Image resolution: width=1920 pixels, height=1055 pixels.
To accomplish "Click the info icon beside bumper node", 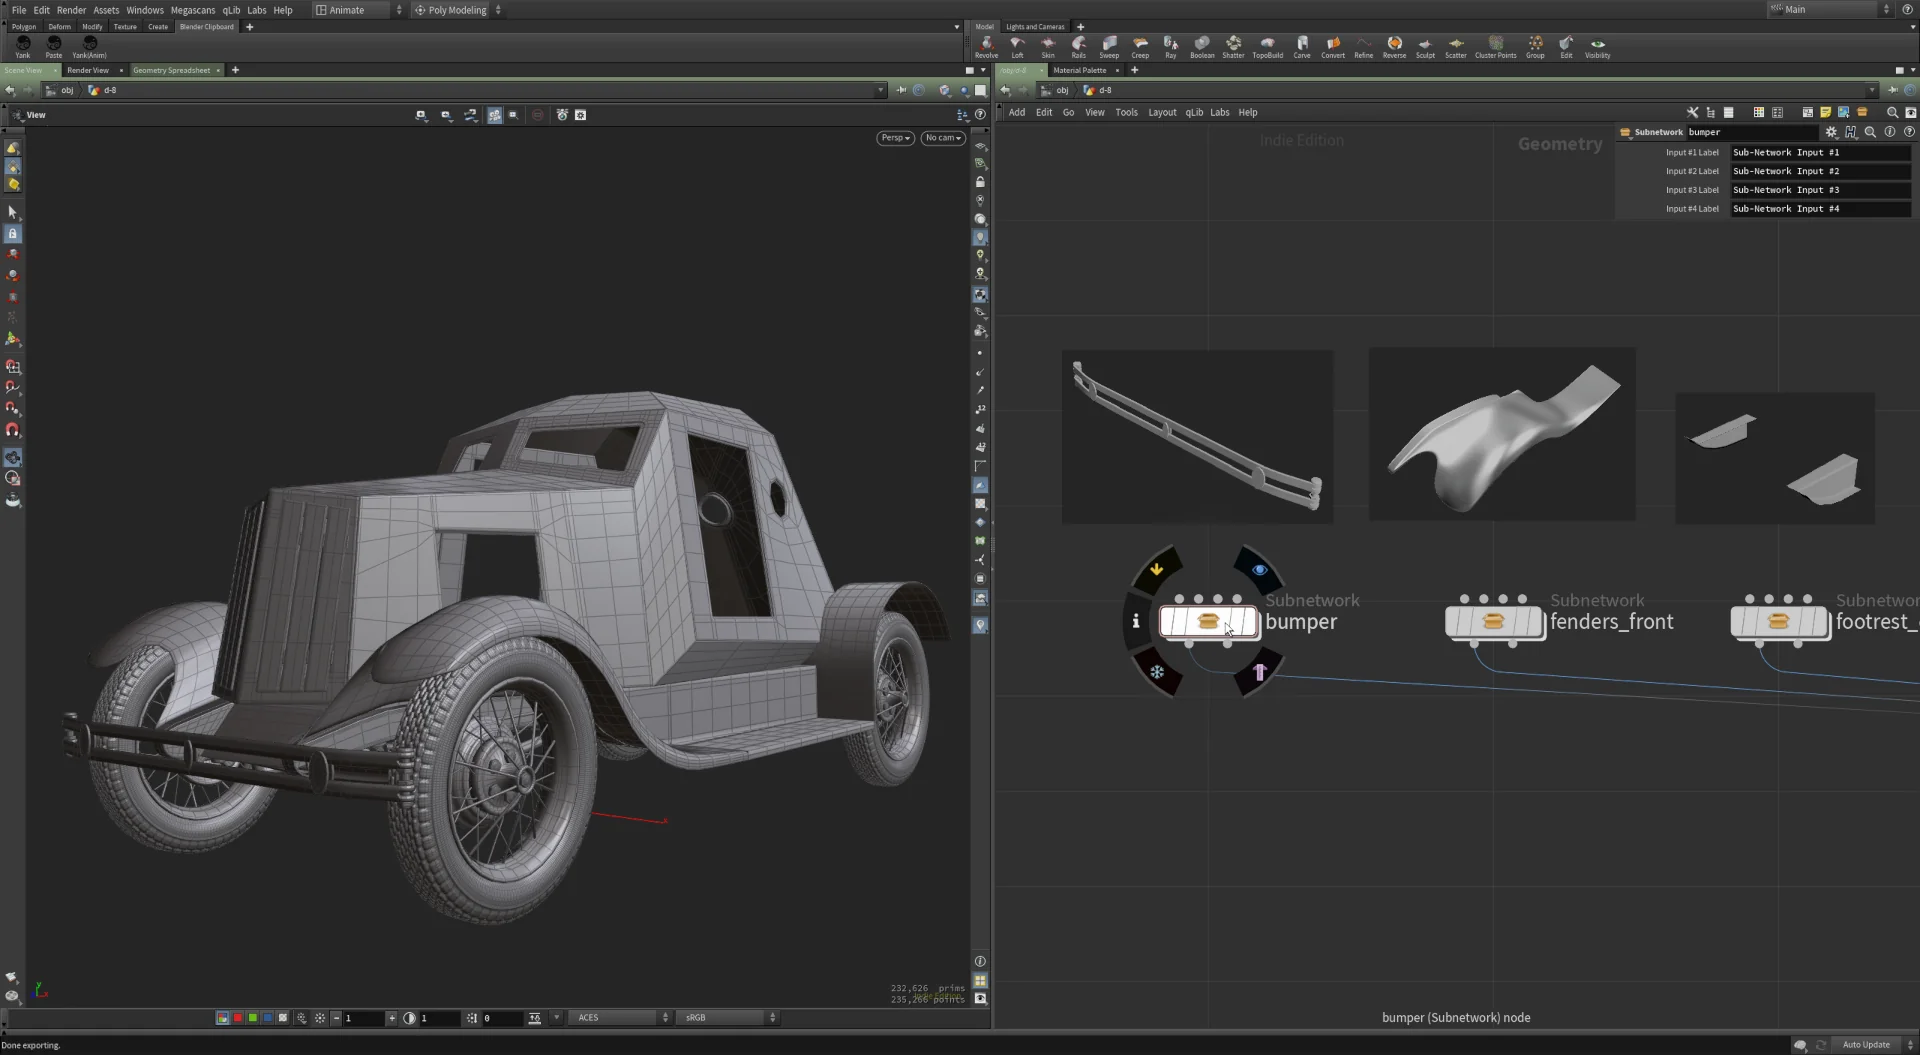I will pyautogui.click(x=1136, y=621).
